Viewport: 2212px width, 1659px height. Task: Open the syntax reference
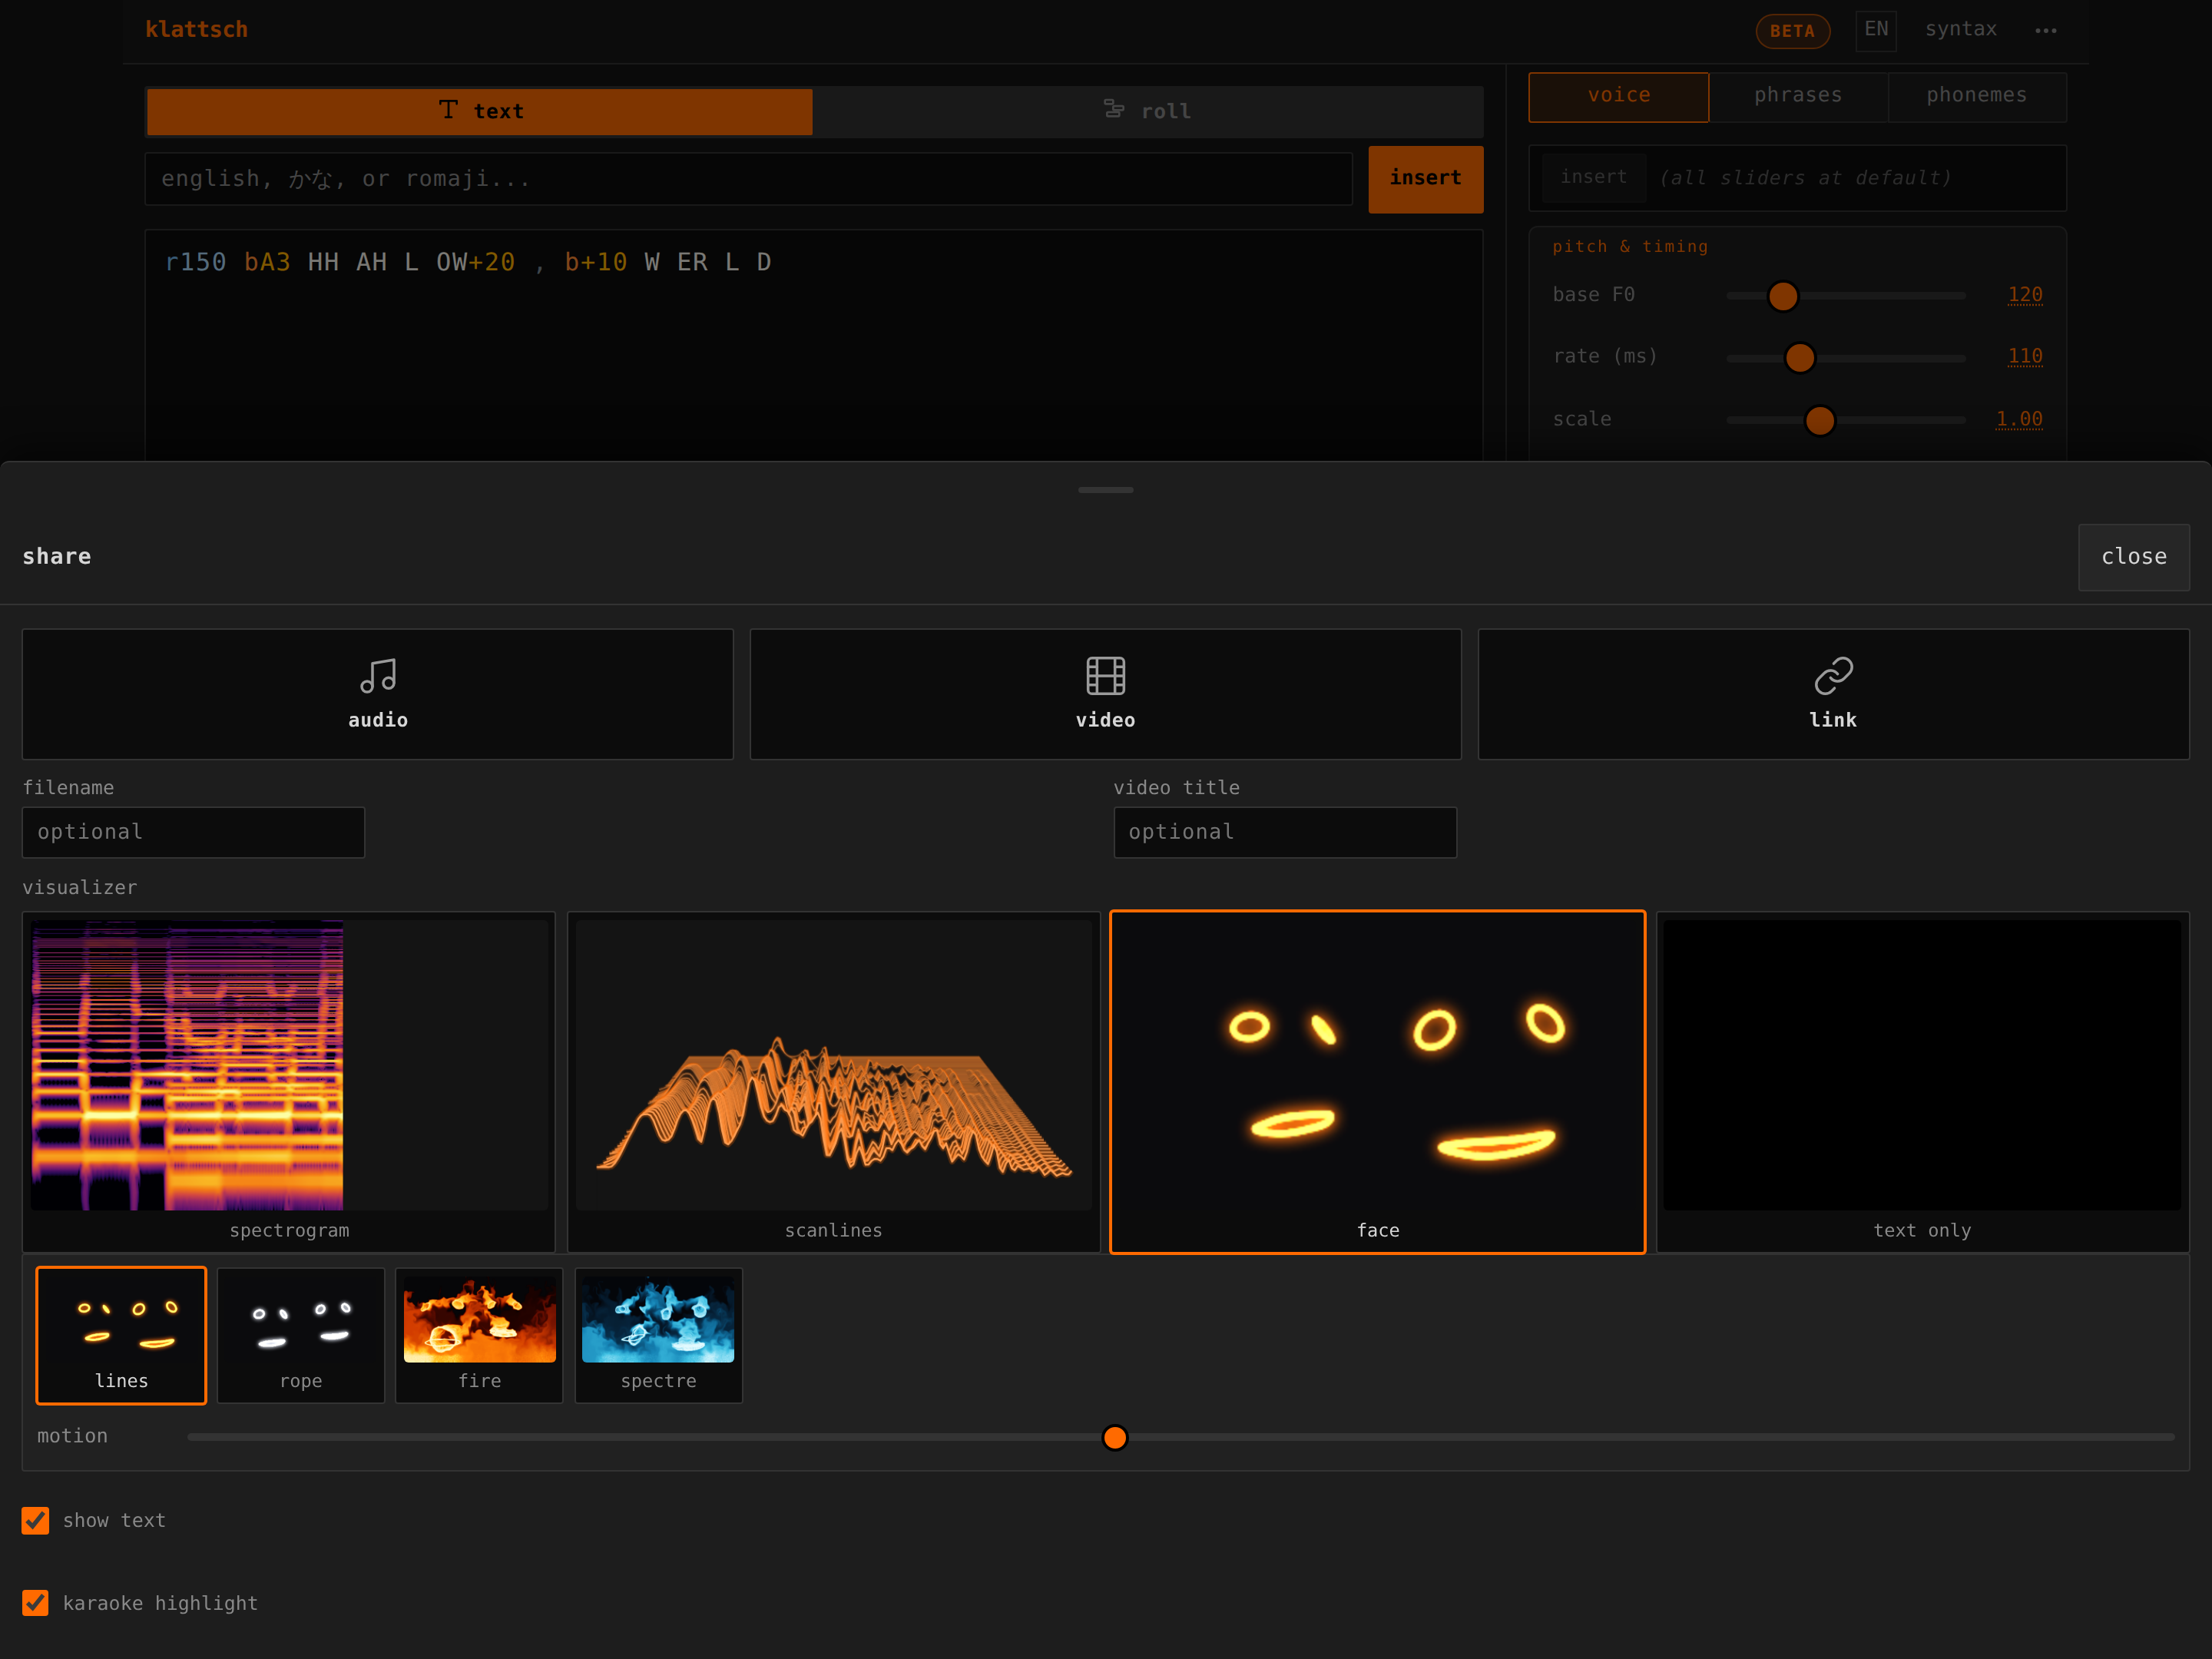pos(1961,29)
